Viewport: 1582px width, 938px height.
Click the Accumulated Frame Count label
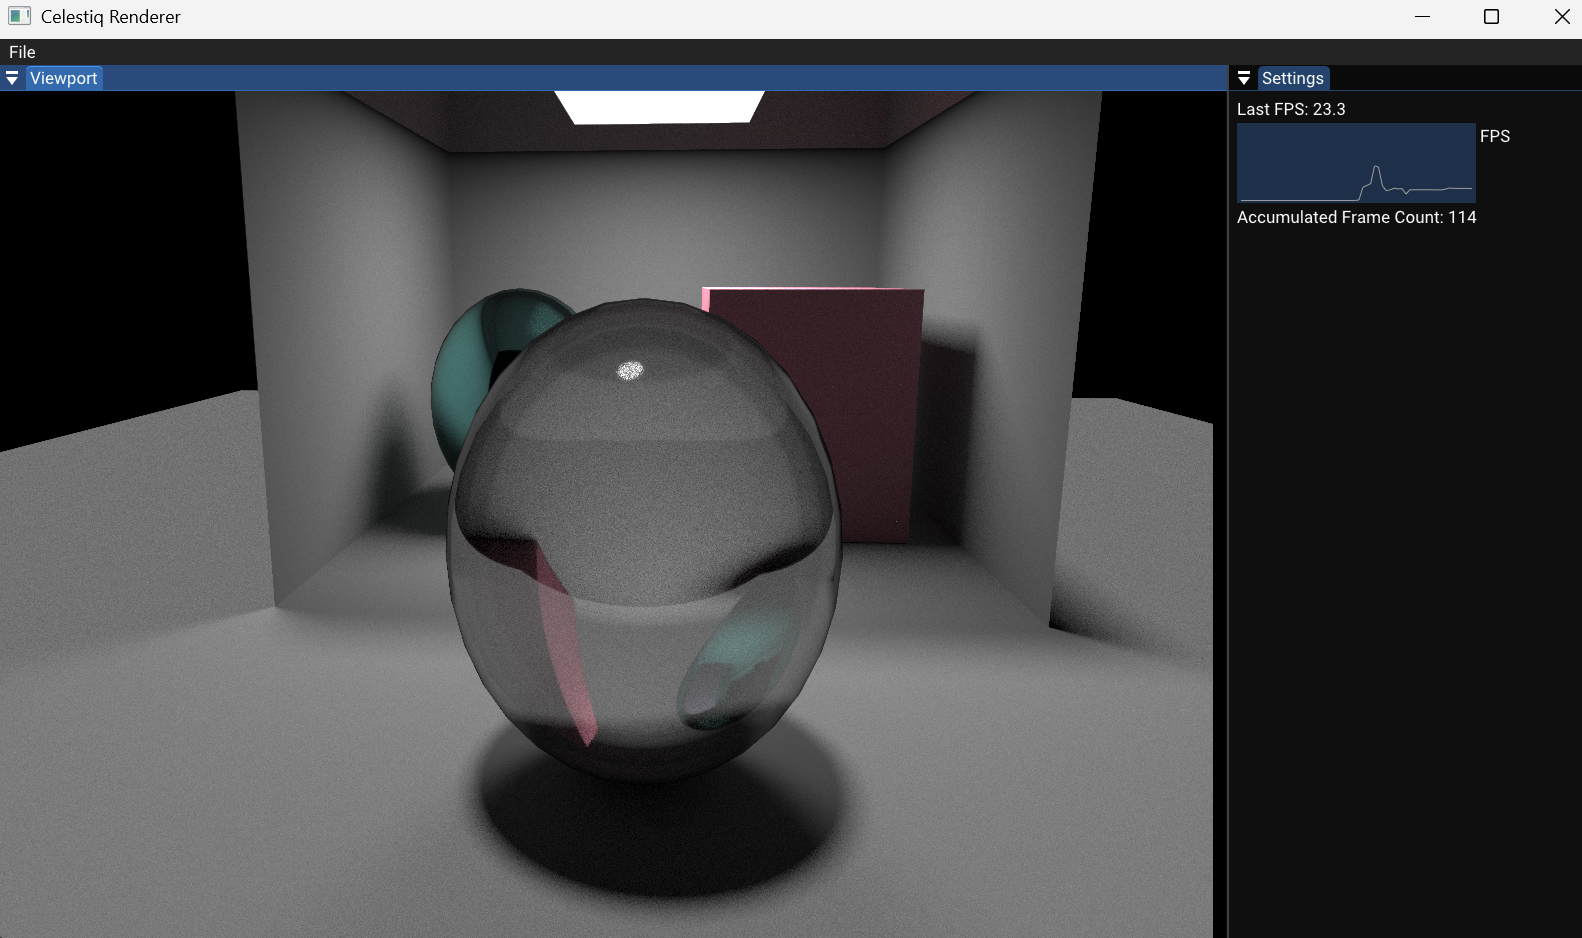[1356, 217]
